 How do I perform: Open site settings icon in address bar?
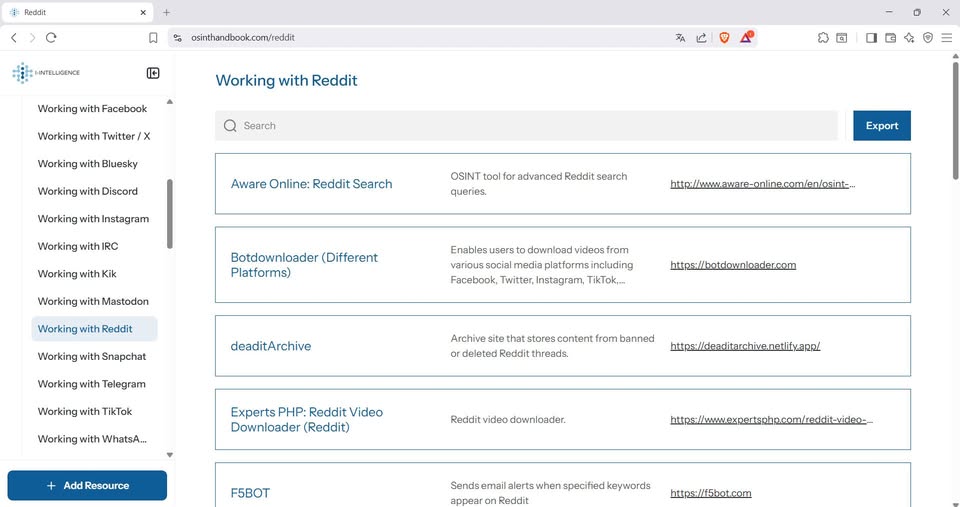(x=178, y=37)
